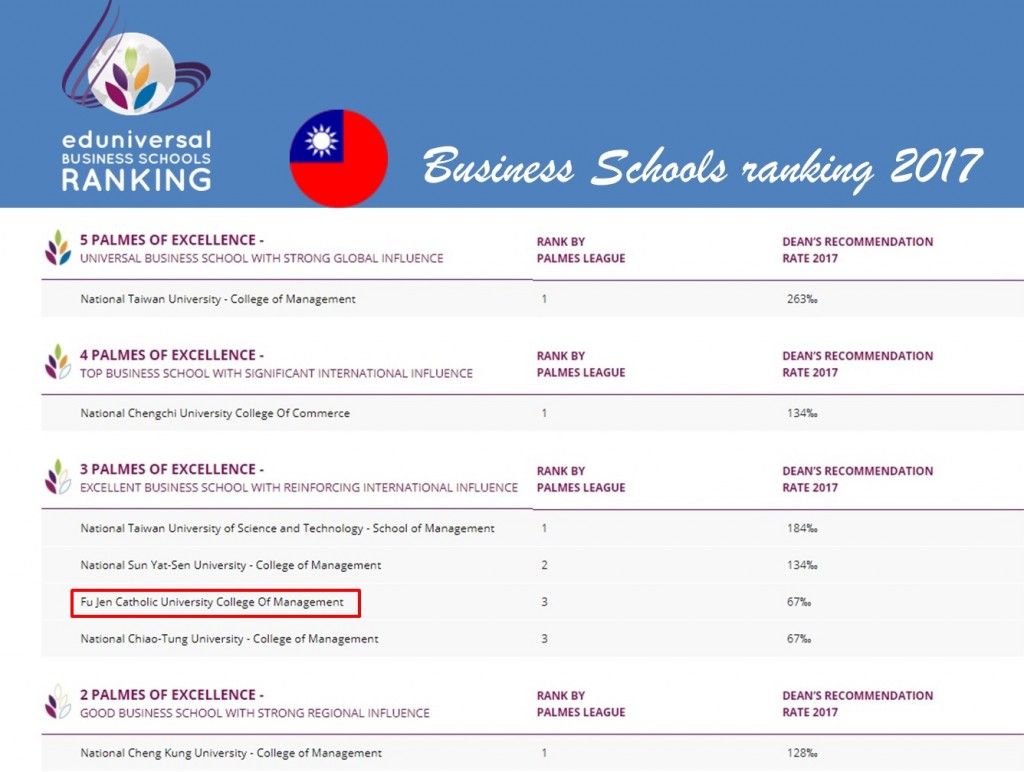The width and height of the screenshot is (1024, 772).
Task: Open National Sun Yat-Sen University entry
Action: pyautogui.click(x=230, y=565)
